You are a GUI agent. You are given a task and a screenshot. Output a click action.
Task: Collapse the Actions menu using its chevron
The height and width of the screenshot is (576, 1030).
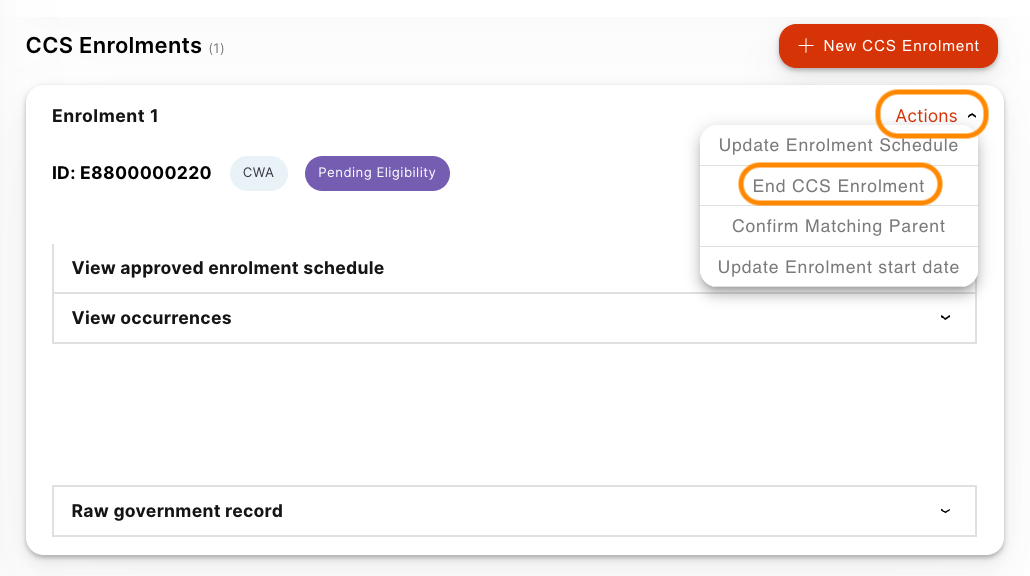[x=972, y=116]
